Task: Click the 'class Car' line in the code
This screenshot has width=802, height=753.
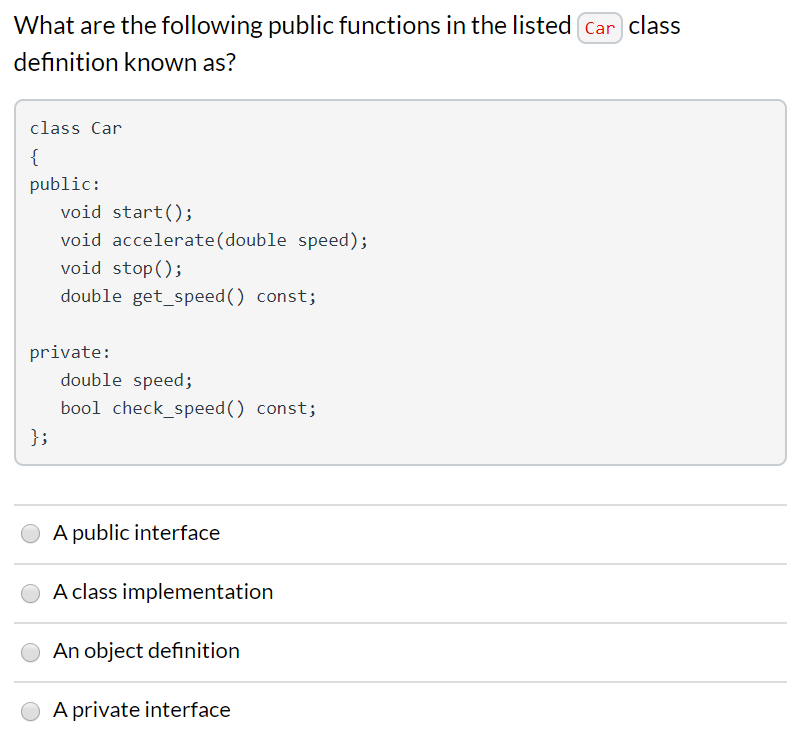Action: (76, 128)
